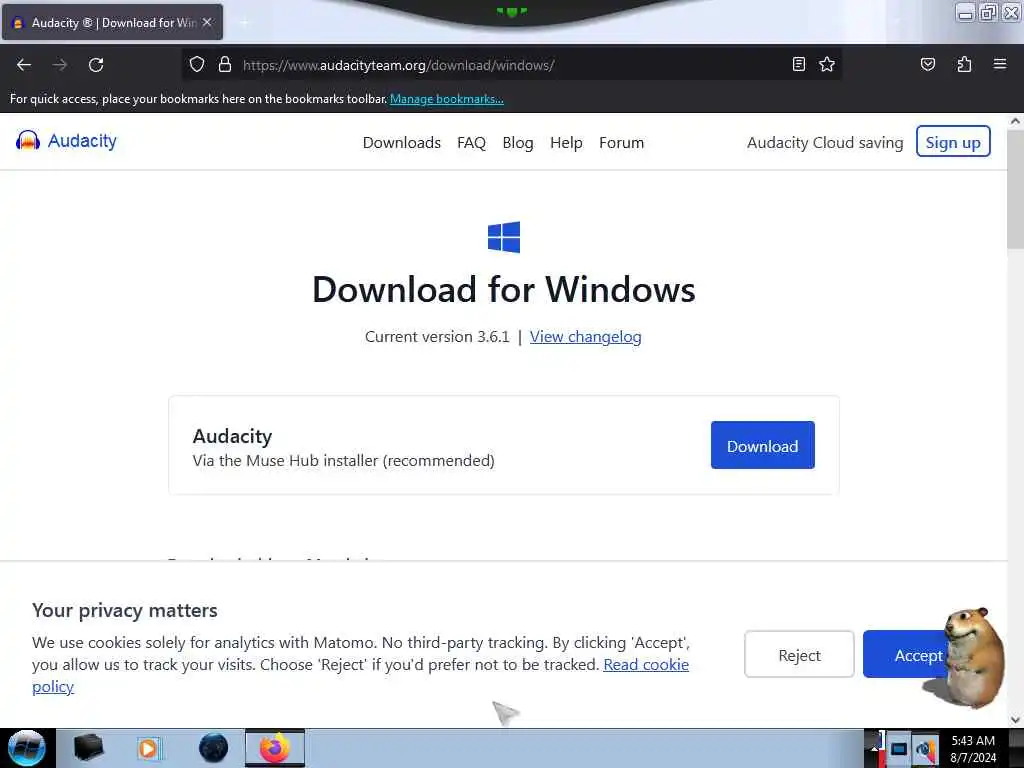Open the tracking protection shield icon

pos(197,65)
